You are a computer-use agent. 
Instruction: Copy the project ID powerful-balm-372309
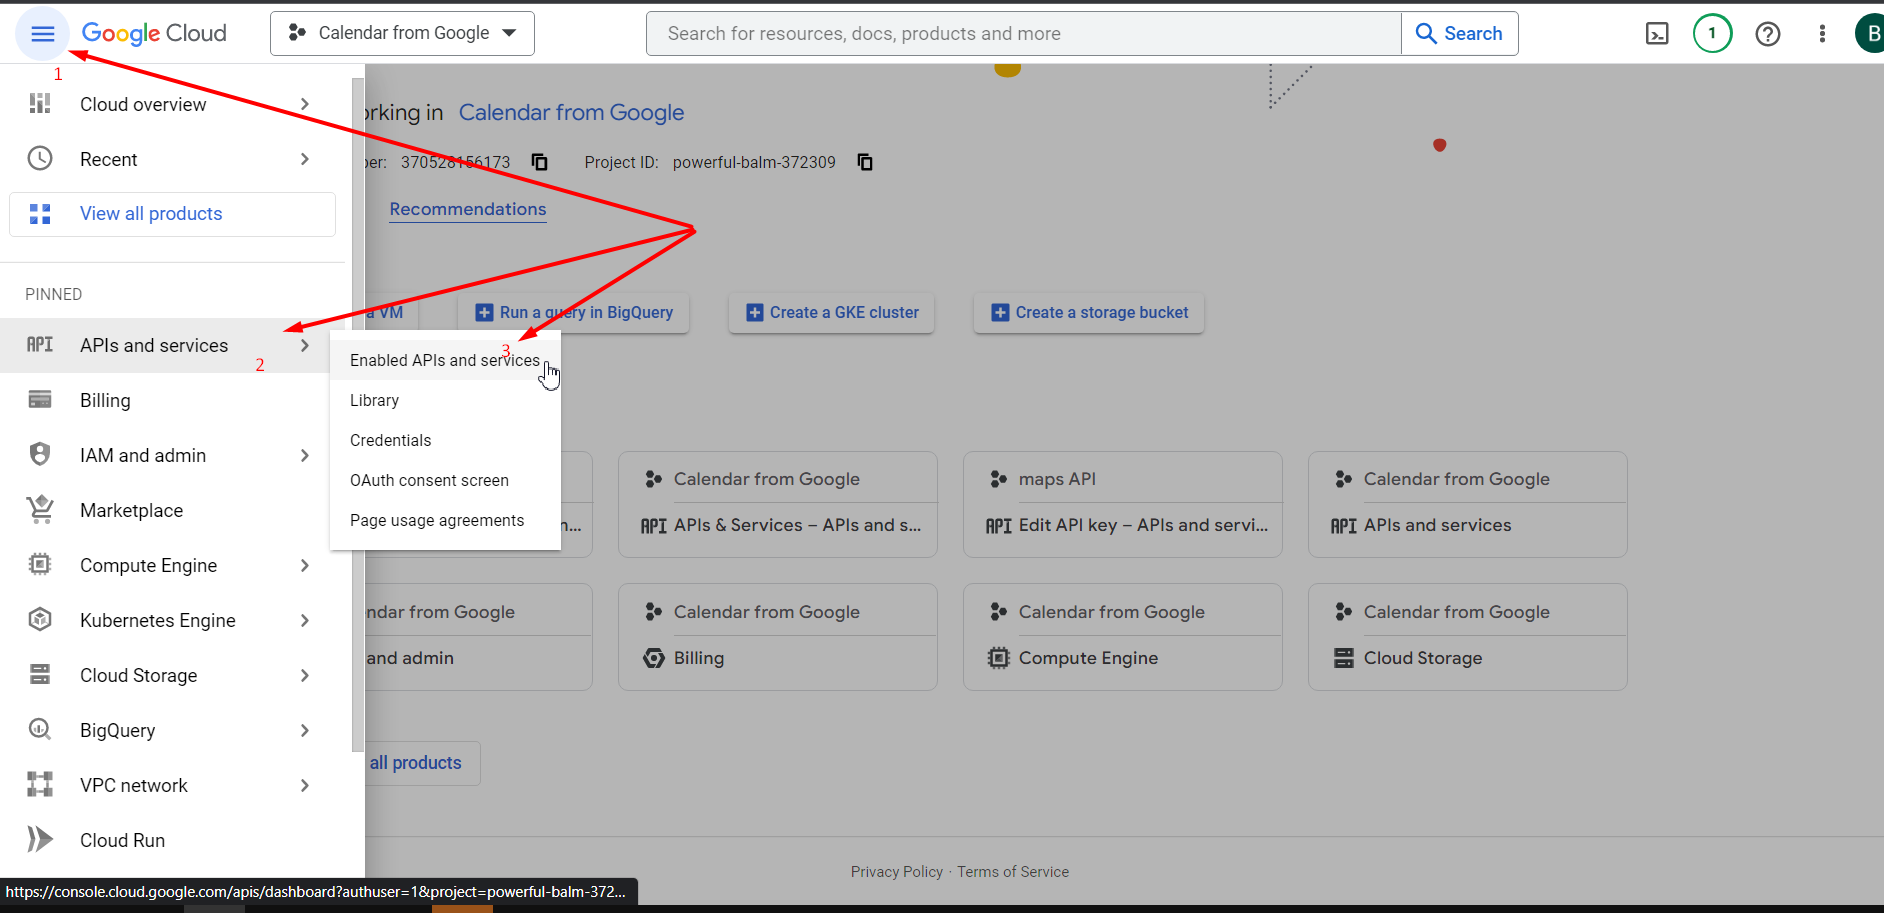866,162
